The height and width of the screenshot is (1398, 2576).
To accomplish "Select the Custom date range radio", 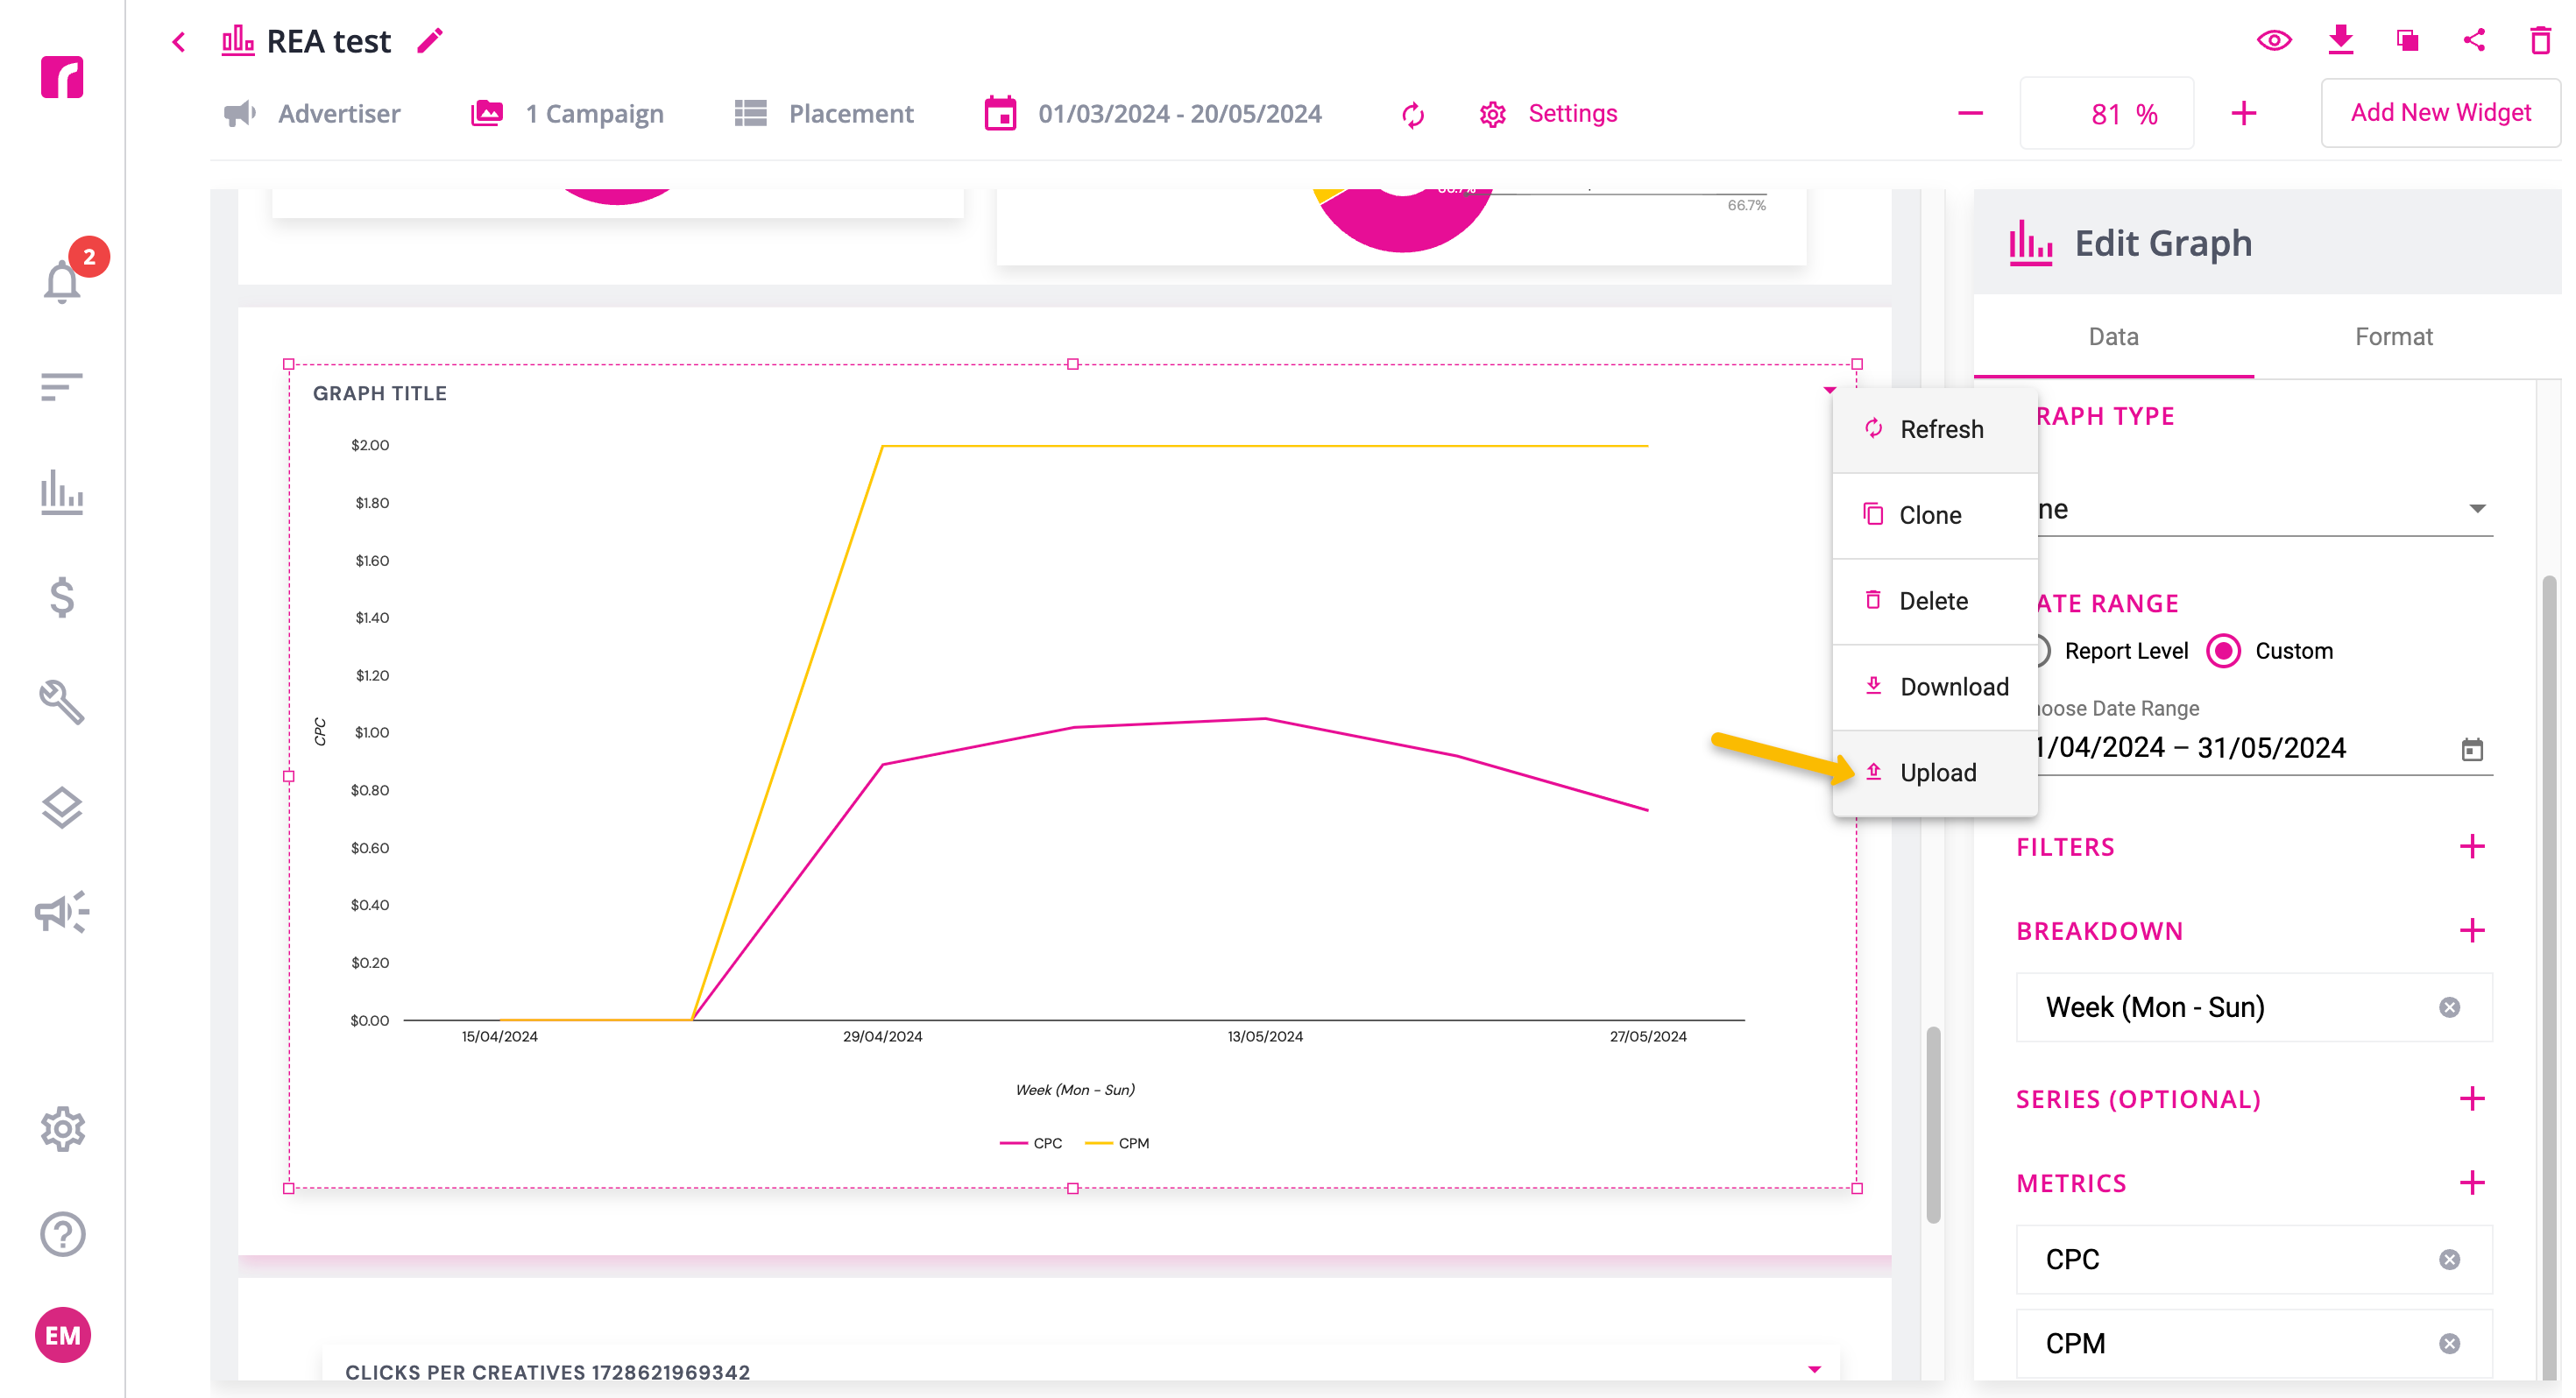I will click(2222, 651).
